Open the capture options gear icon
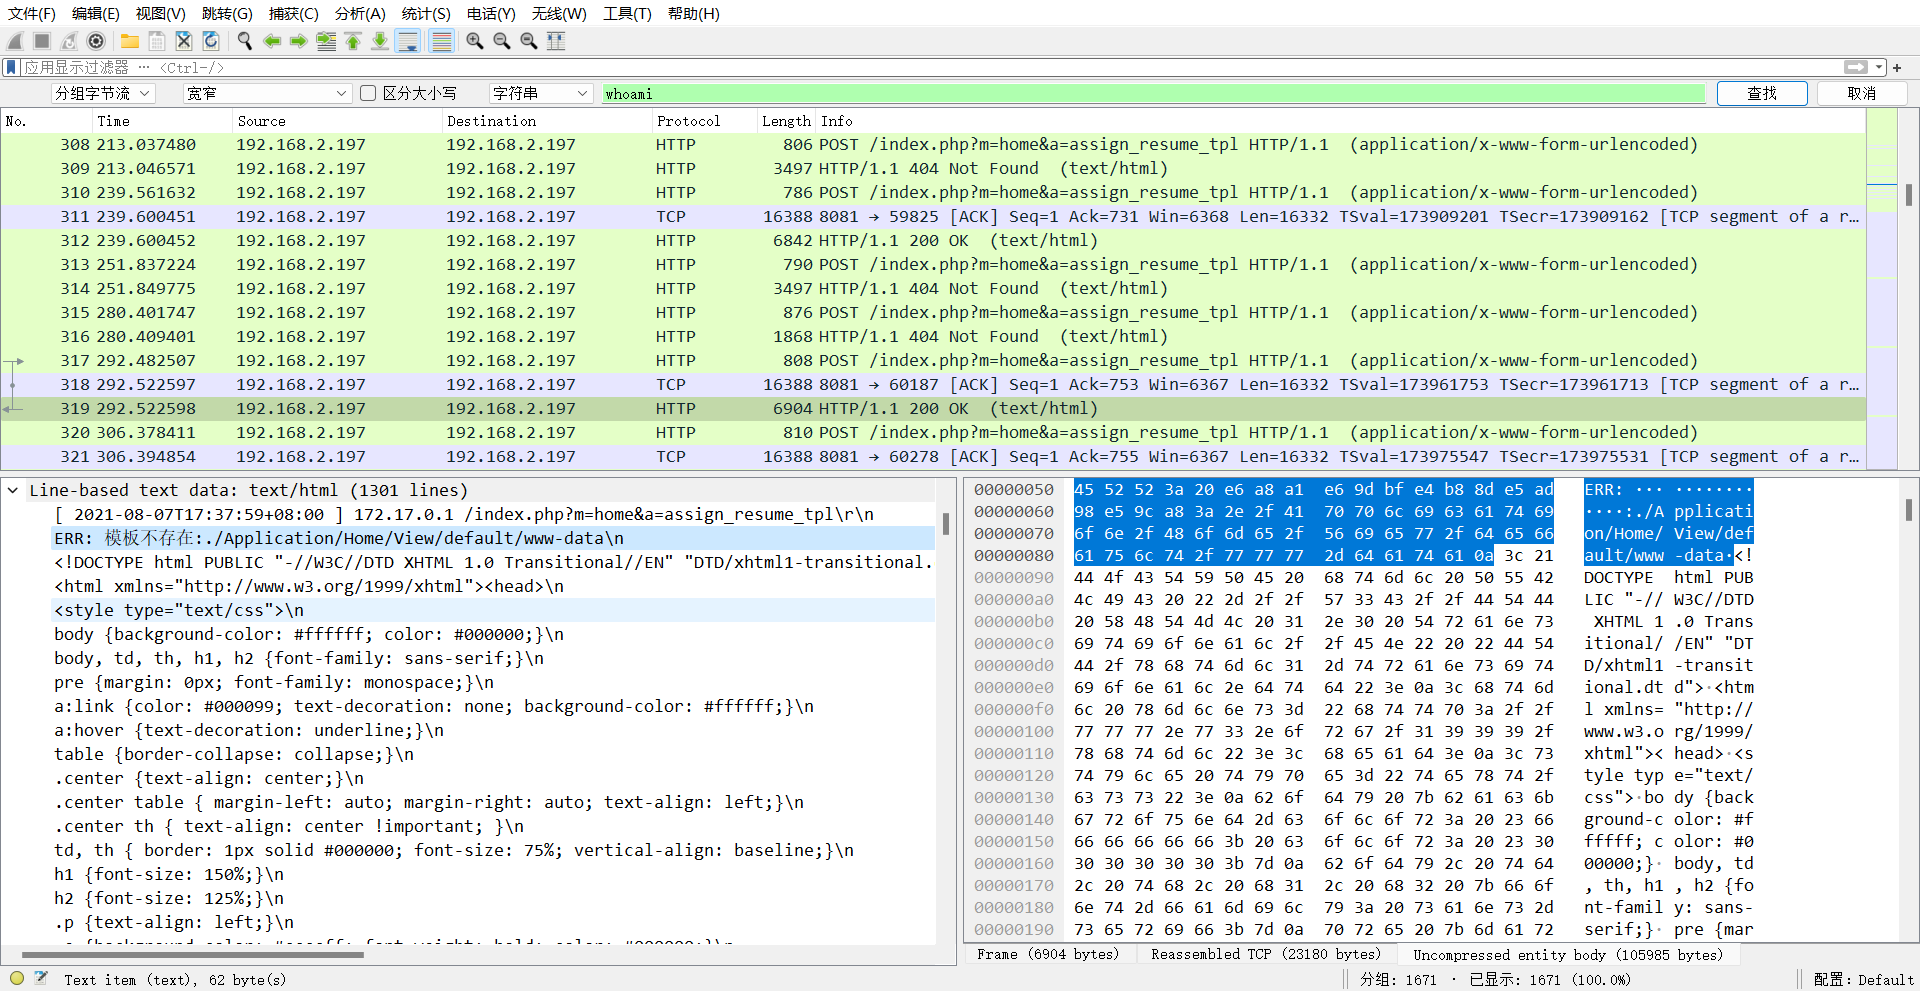 [96, 41]
